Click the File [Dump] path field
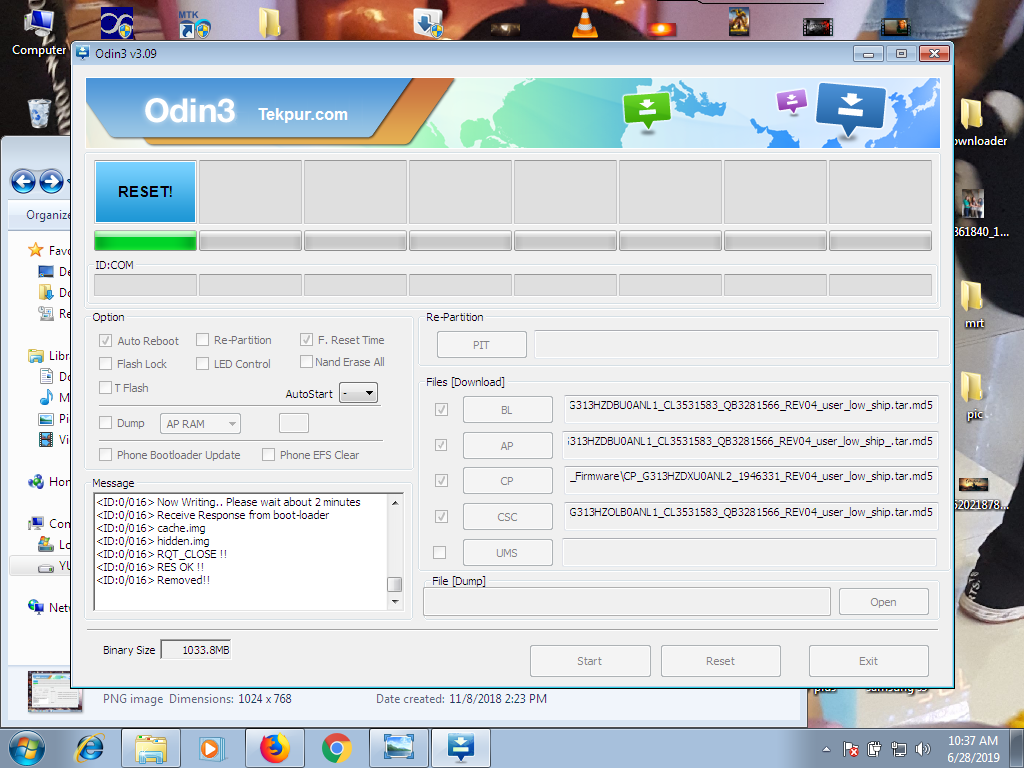 coord(627,601)
